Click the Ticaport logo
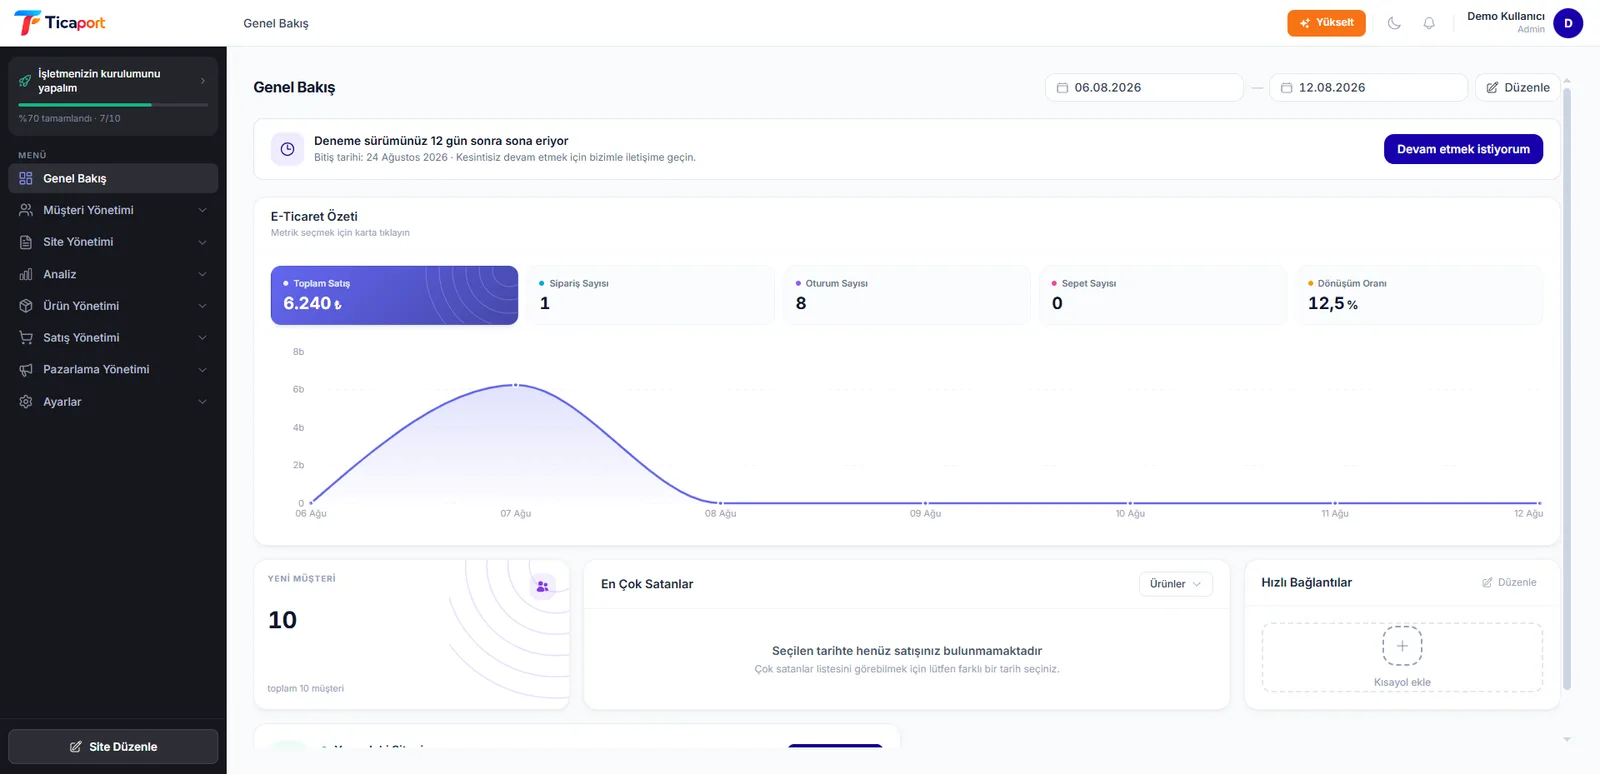Image resolution: width=1600 pixels, height=774 pixels. (60, 23)
